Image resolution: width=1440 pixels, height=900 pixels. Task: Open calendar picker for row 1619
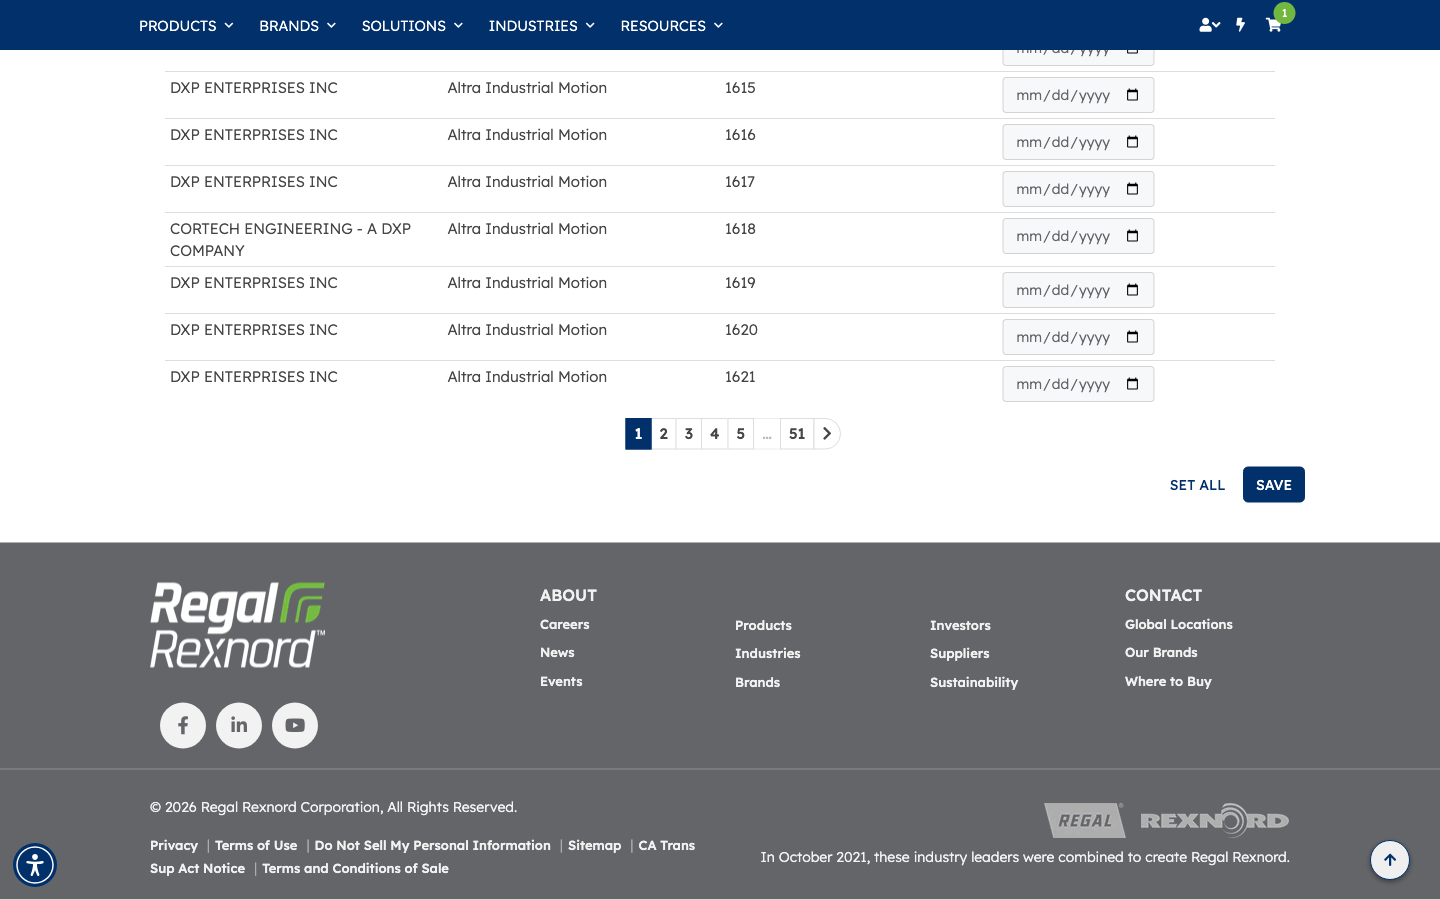point(1133,290)
